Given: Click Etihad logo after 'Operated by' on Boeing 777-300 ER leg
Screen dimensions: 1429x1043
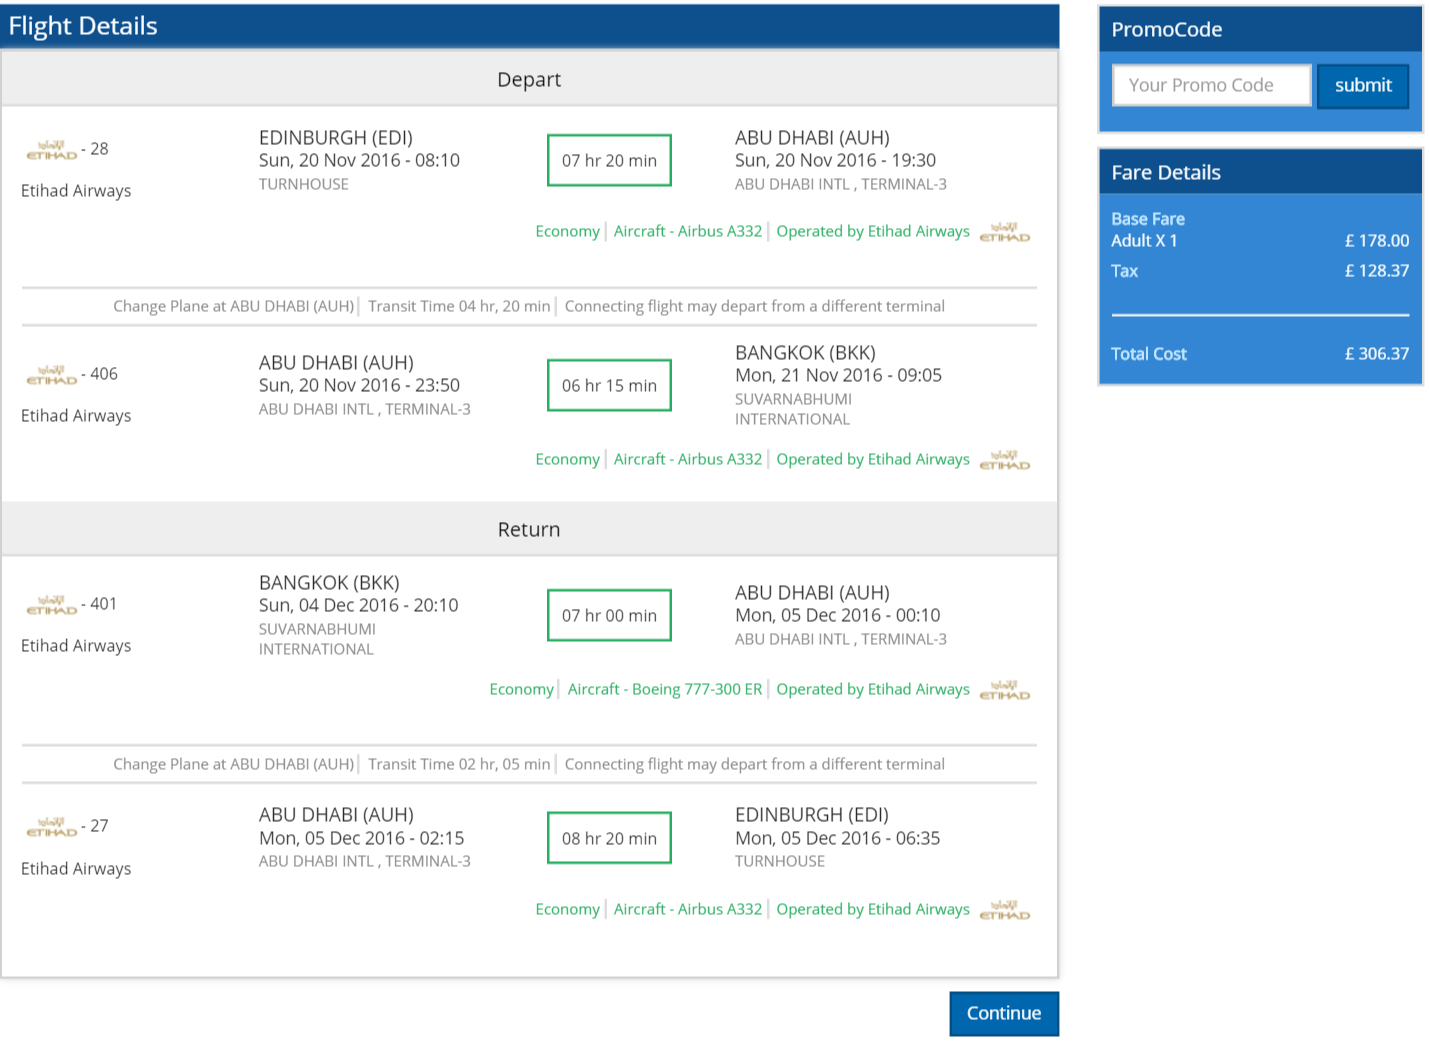Looking at the screenshot, I should coord(1005,690).
